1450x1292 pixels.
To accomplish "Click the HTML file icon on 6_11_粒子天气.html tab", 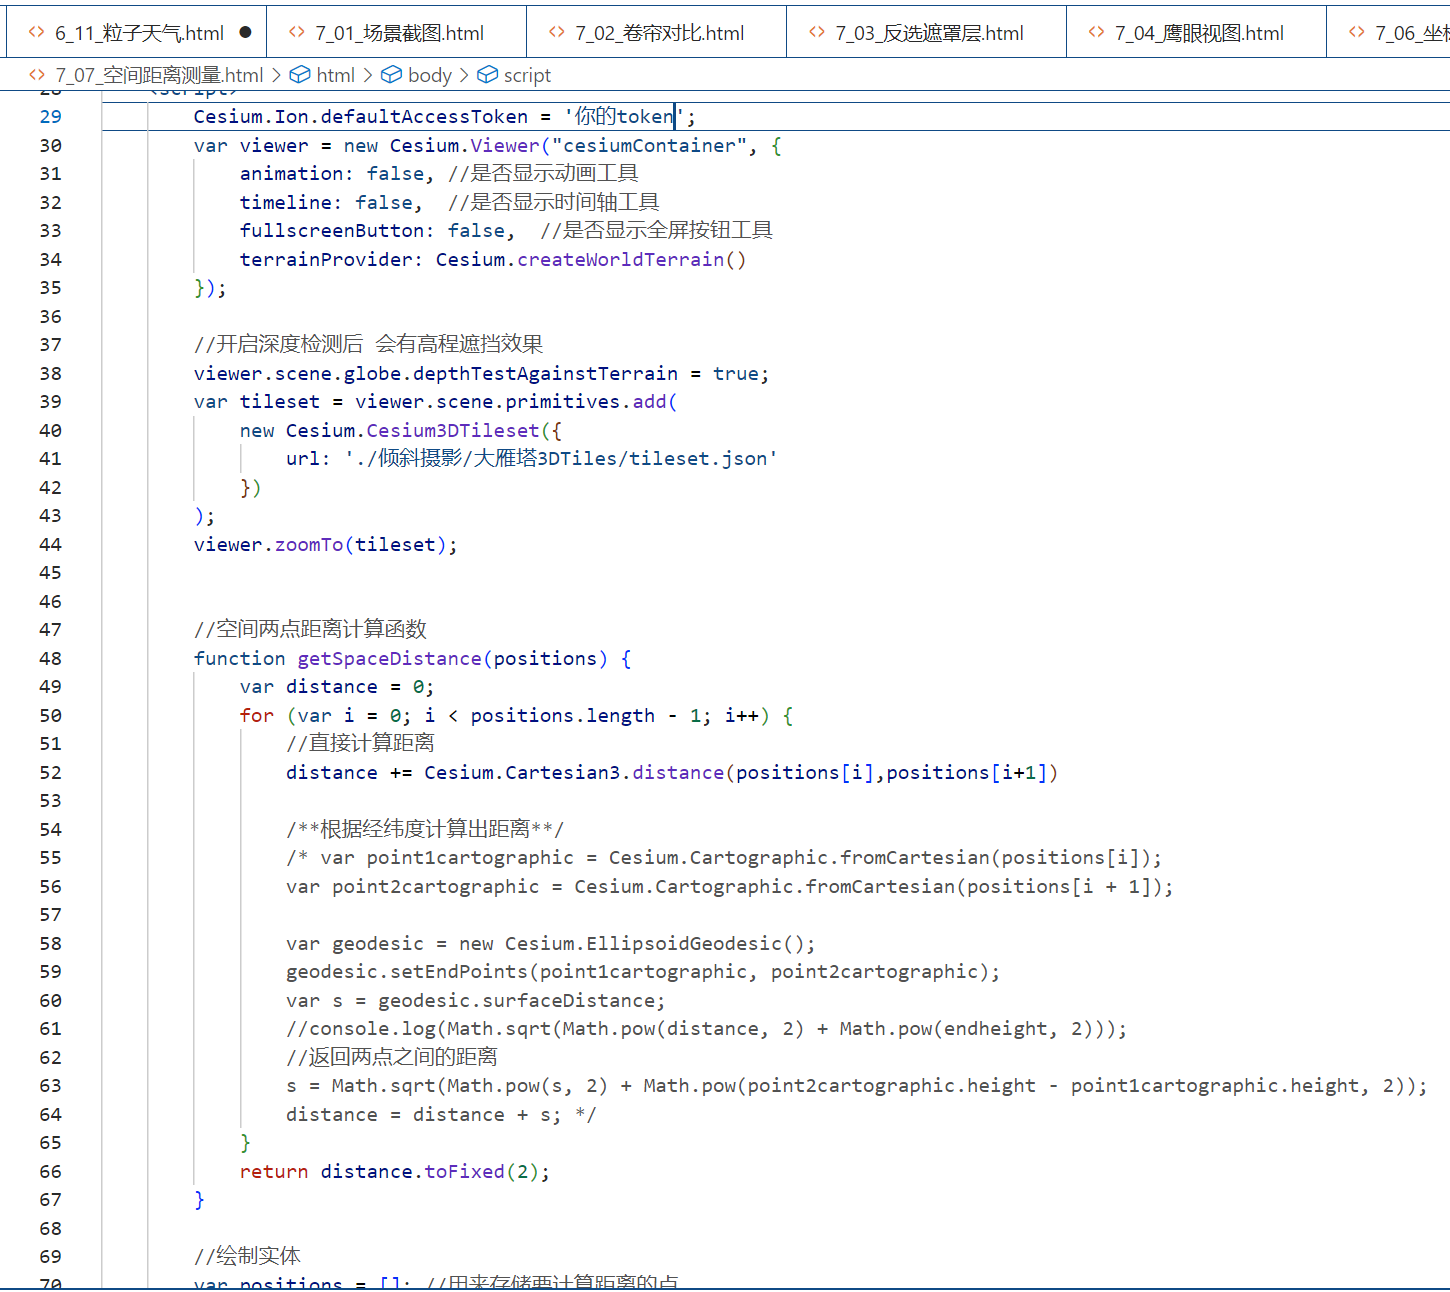I will coord(36,32).
